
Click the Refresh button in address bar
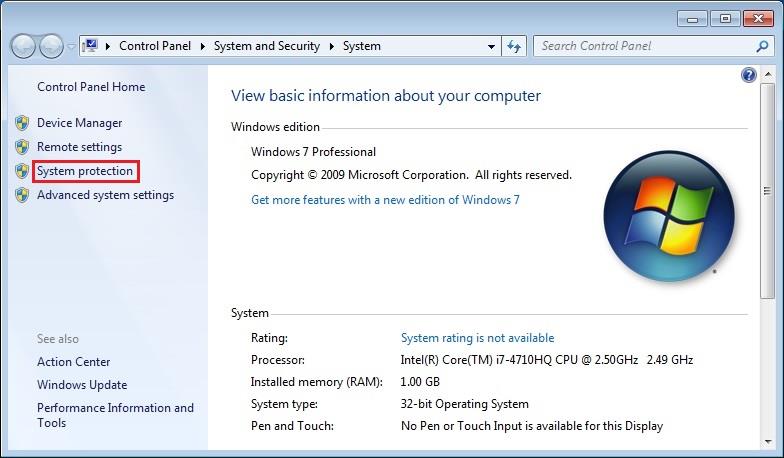[x=514, y=46]
